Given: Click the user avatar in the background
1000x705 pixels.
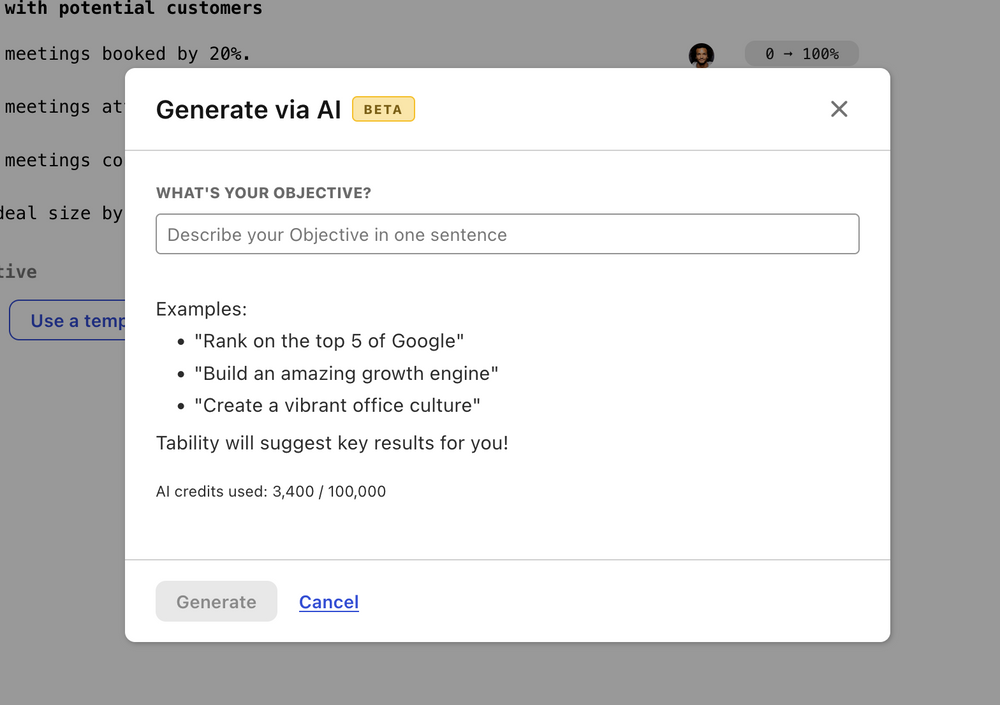Looking at the screenshot, I should [x=702, y=55].
